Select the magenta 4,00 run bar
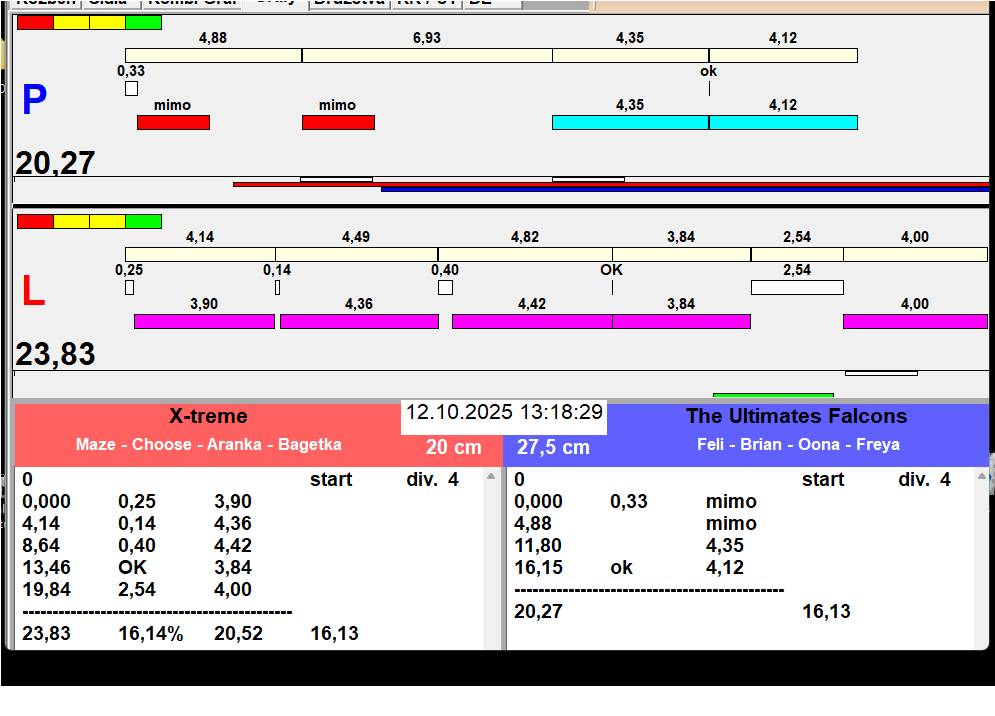Screen dimensions: 995x716 pos(914,321)
